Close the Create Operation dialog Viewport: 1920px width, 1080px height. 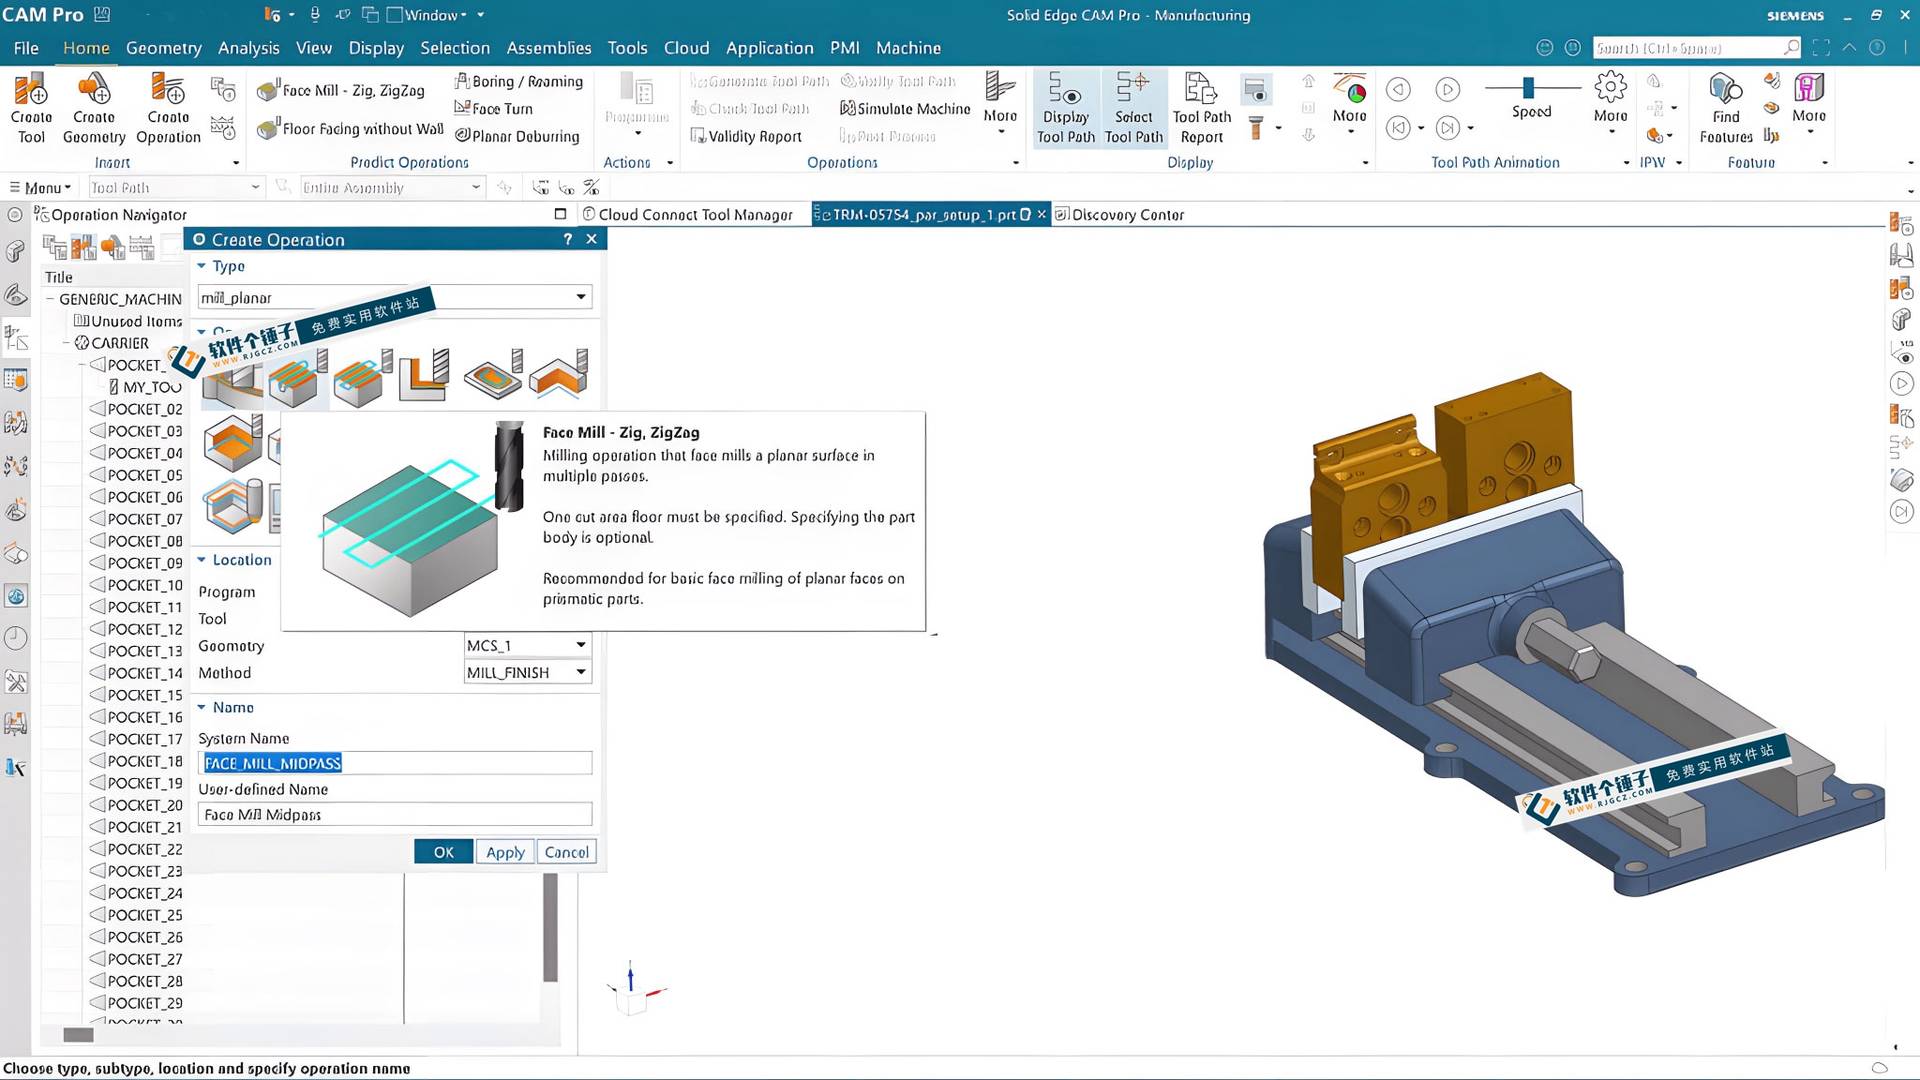591,239
